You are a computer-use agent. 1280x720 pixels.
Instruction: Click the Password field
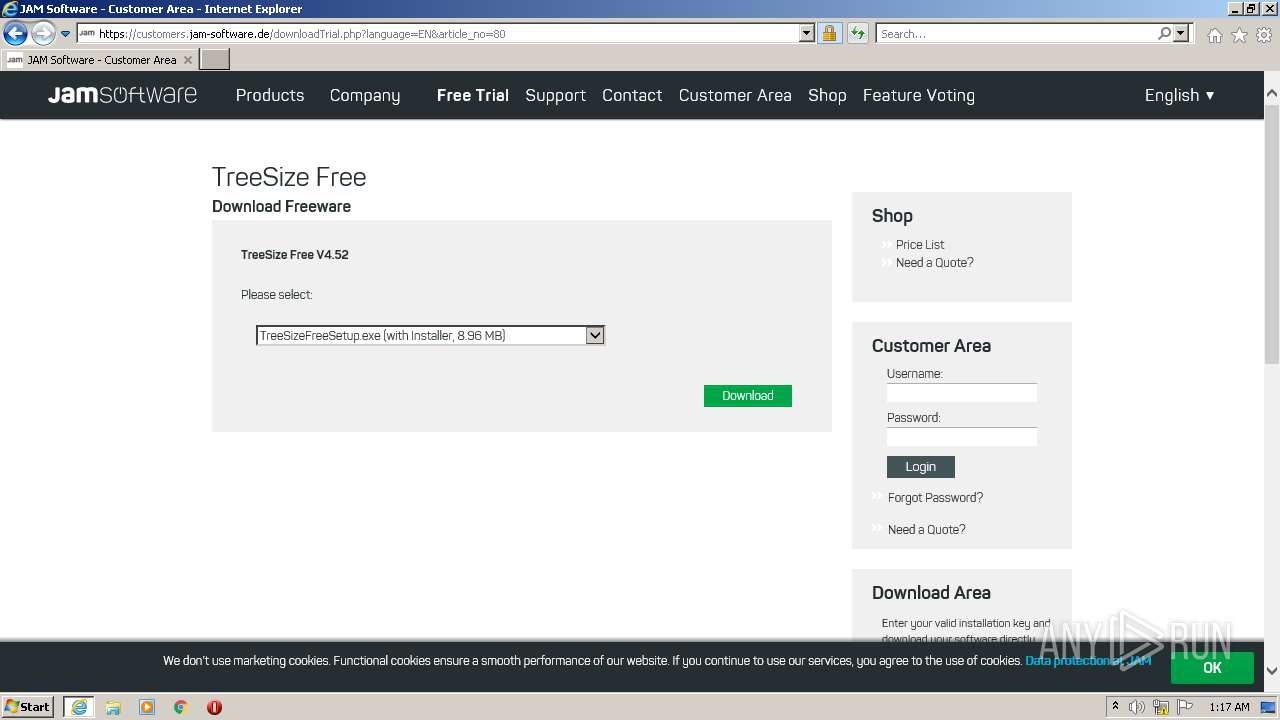[x=962, y=437]
